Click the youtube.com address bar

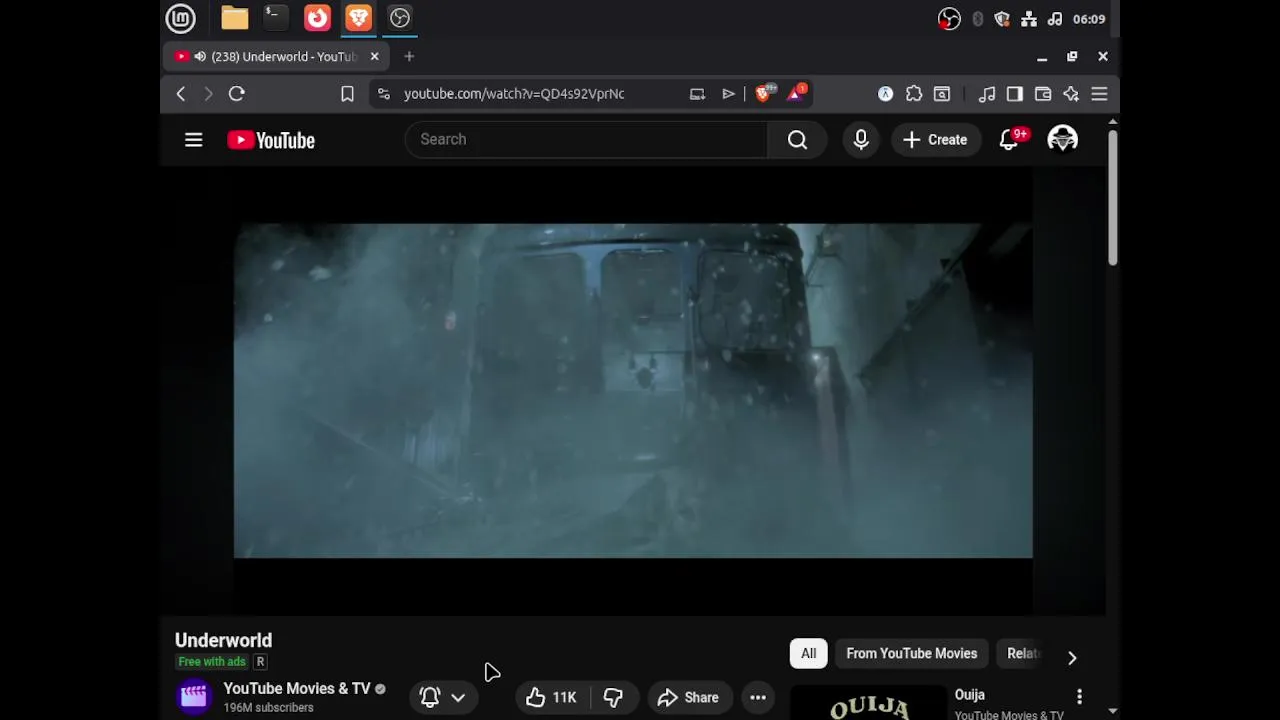point(514,94)
